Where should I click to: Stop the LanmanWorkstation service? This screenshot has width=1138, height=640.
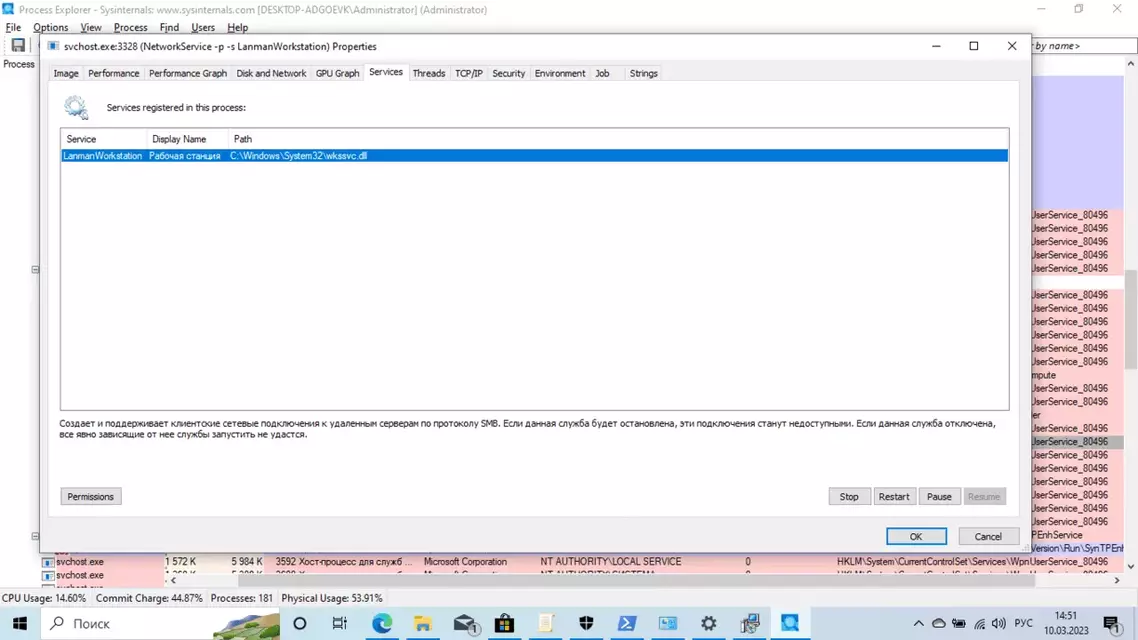[849, 497]
